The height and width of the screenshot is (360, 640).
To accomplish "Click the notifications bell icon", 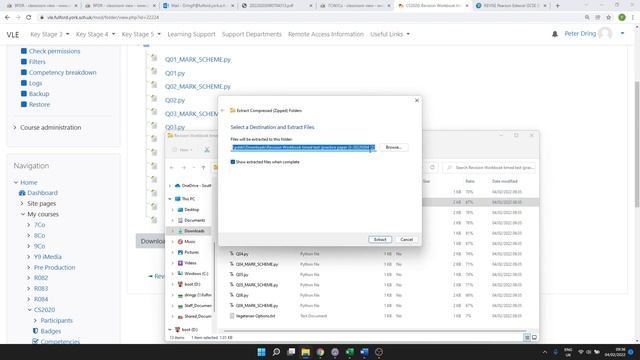I will 555,34.
